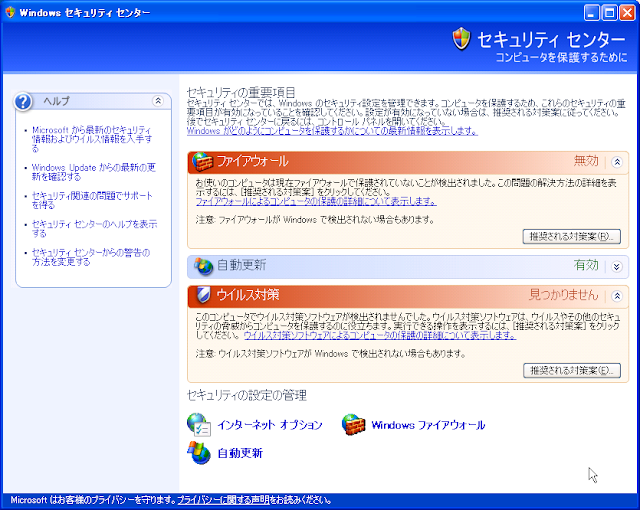Expand the 自動更新 section chevron

[x=617, y=267]
